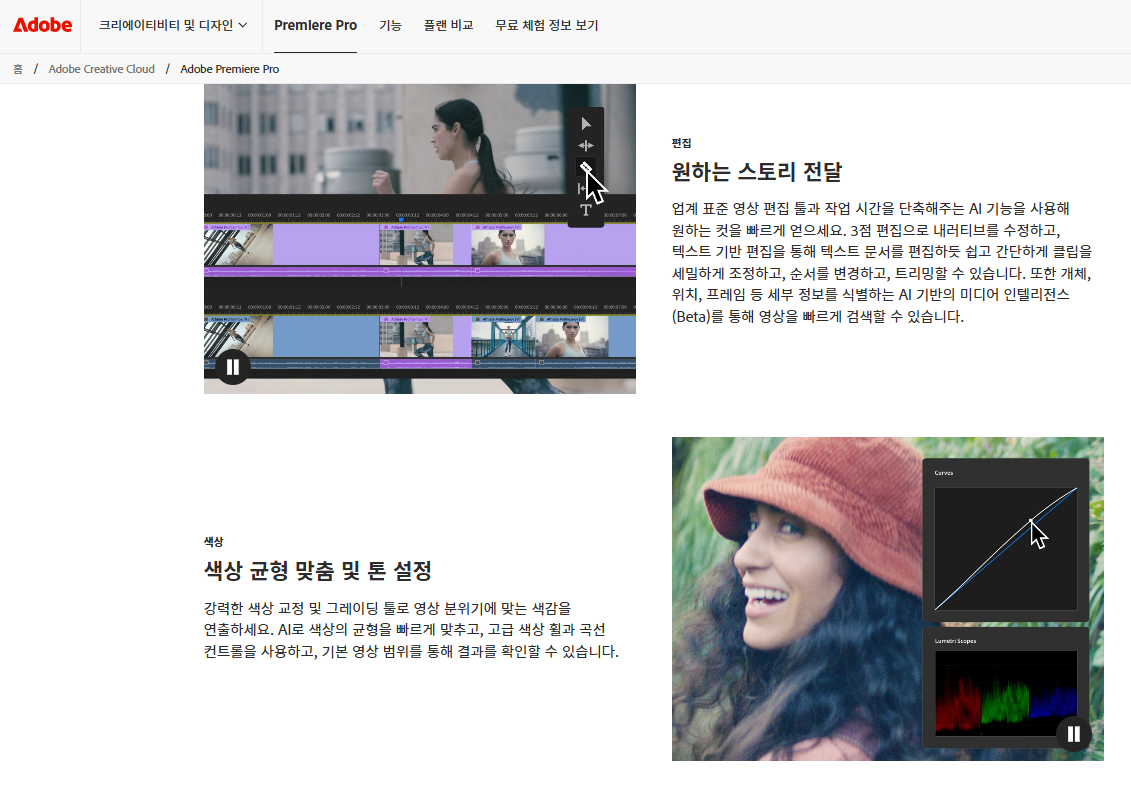Open the 플랜 비교 menu item

(448, 25)
